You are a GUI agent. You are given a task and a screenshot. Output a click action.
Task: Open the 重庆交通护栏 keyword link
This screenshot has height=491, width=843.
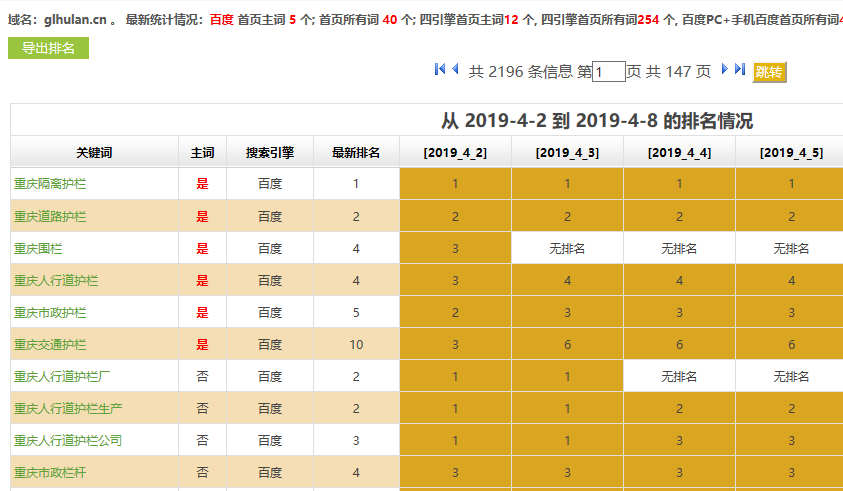pyautogui.click(x=50, y=344)
